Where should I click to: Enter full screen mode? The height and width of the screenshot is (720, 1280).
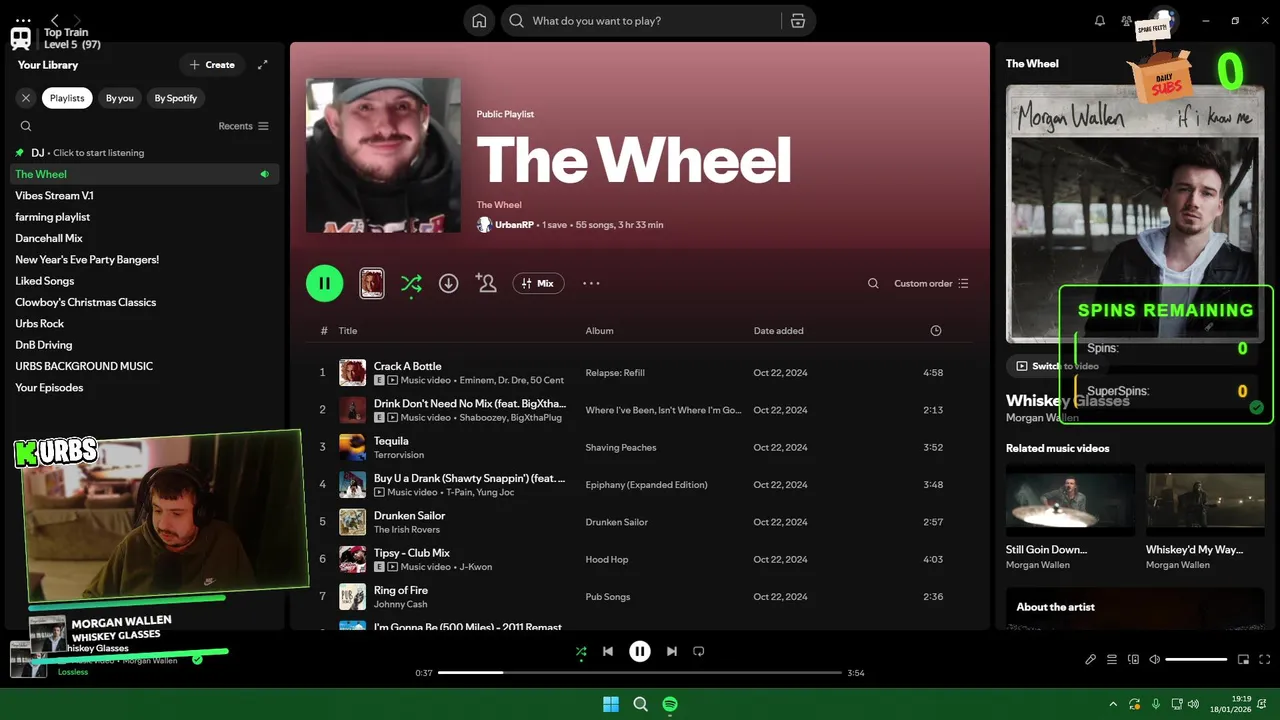pyautogui.click(x=1265, y=660)
